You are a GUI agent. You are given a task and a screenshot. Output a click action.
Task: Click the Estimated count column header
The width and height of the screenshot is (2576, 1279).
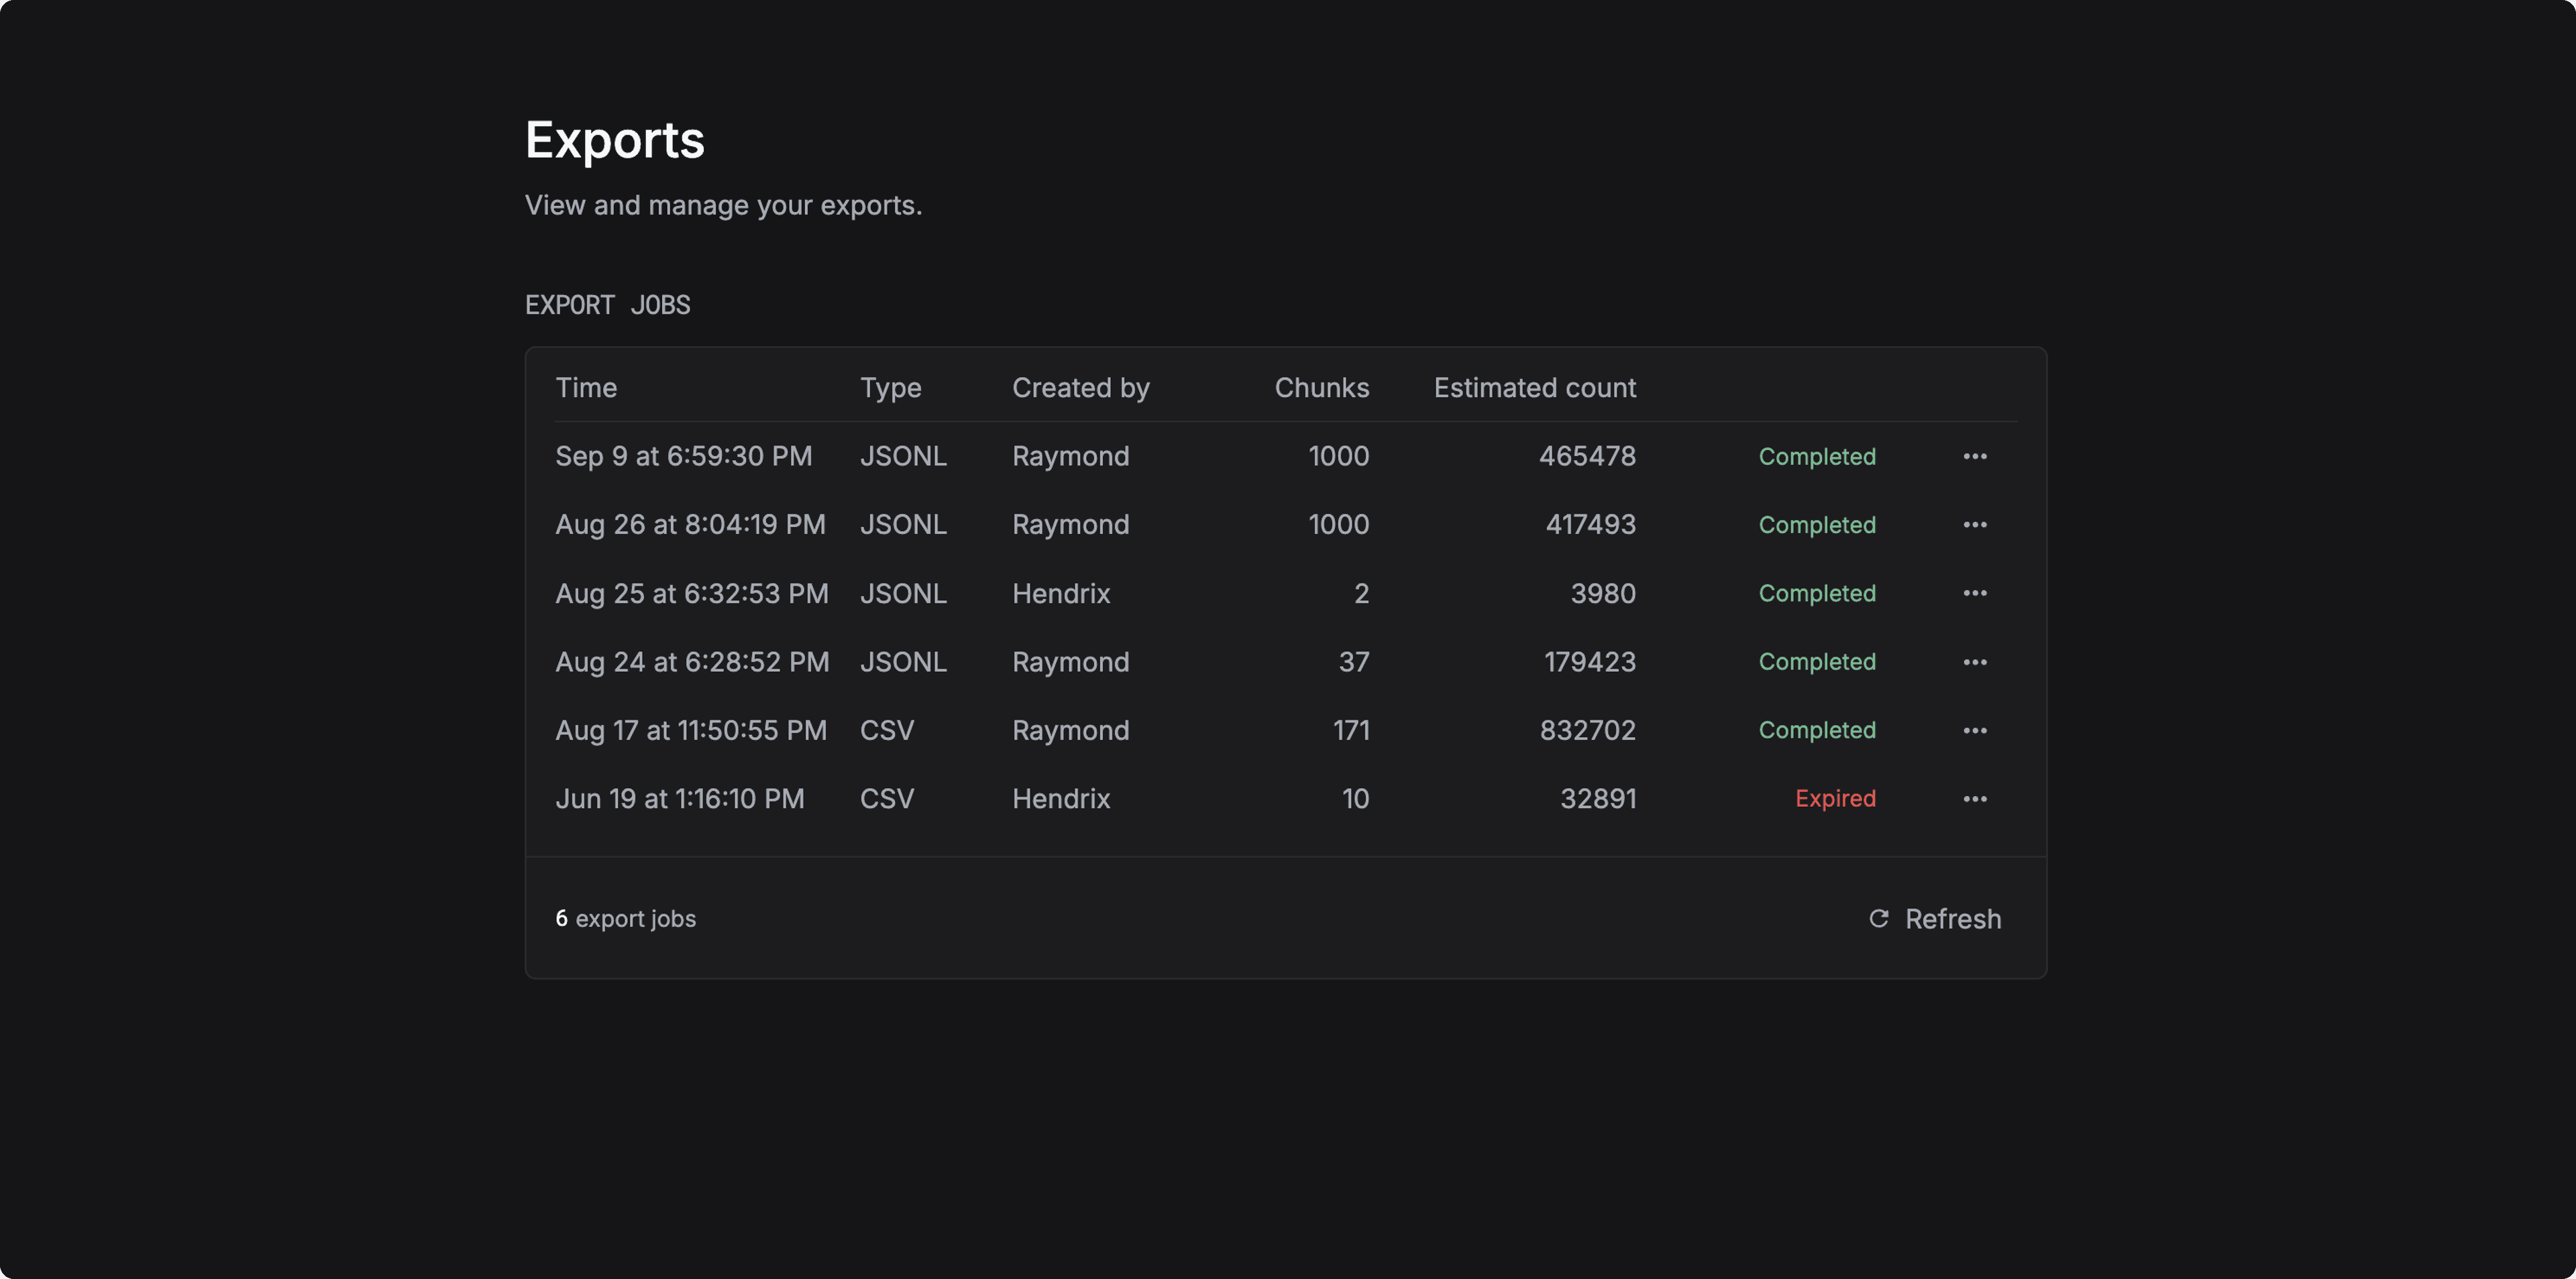click(1534, 388)
